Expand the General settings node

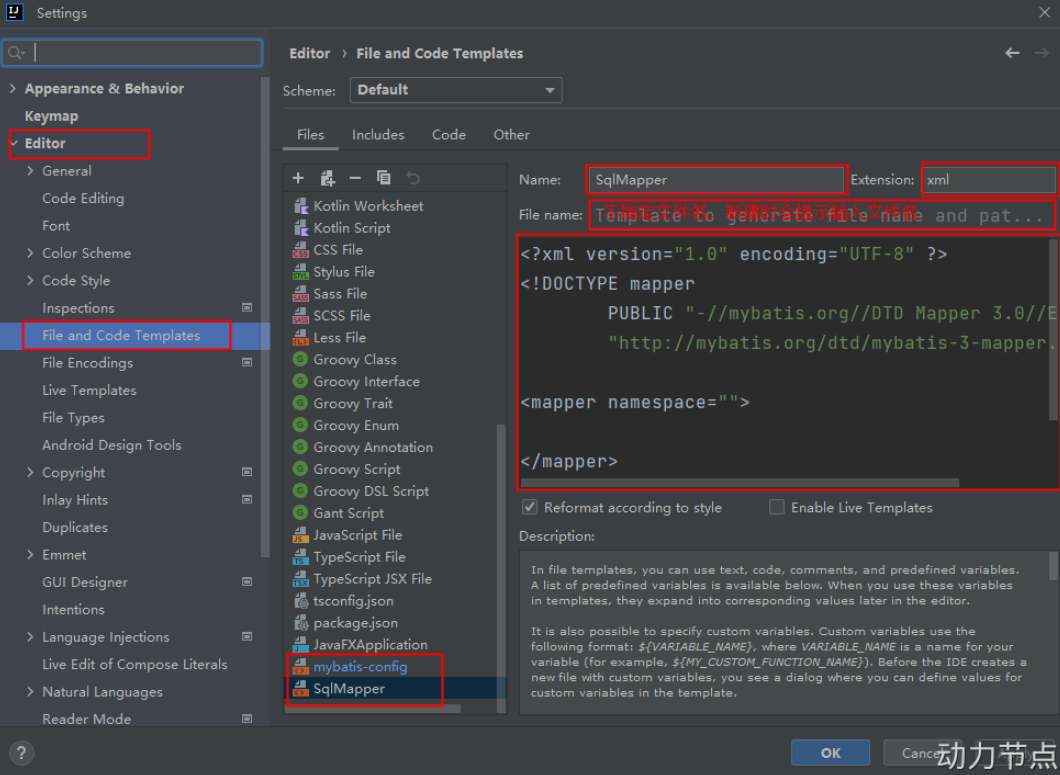[x=30, y=171]
